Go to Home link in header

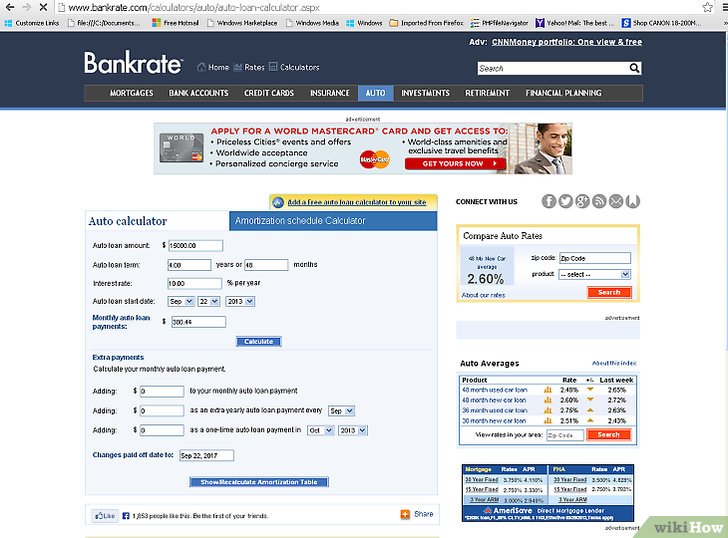[x=213, y=67]
